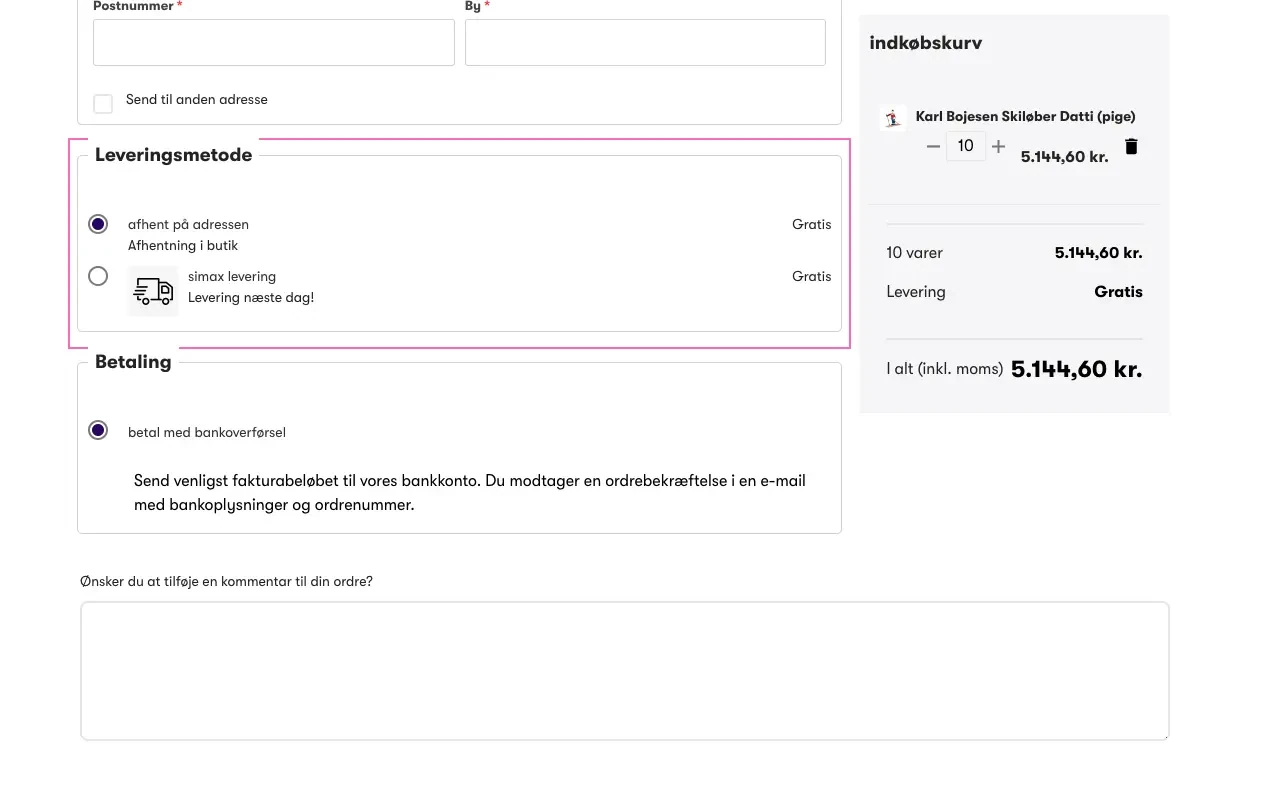This screenshot has height=800, width=1280.
Task: Choose the 'simax levering' radio option
Action: [x=98, y=276]
